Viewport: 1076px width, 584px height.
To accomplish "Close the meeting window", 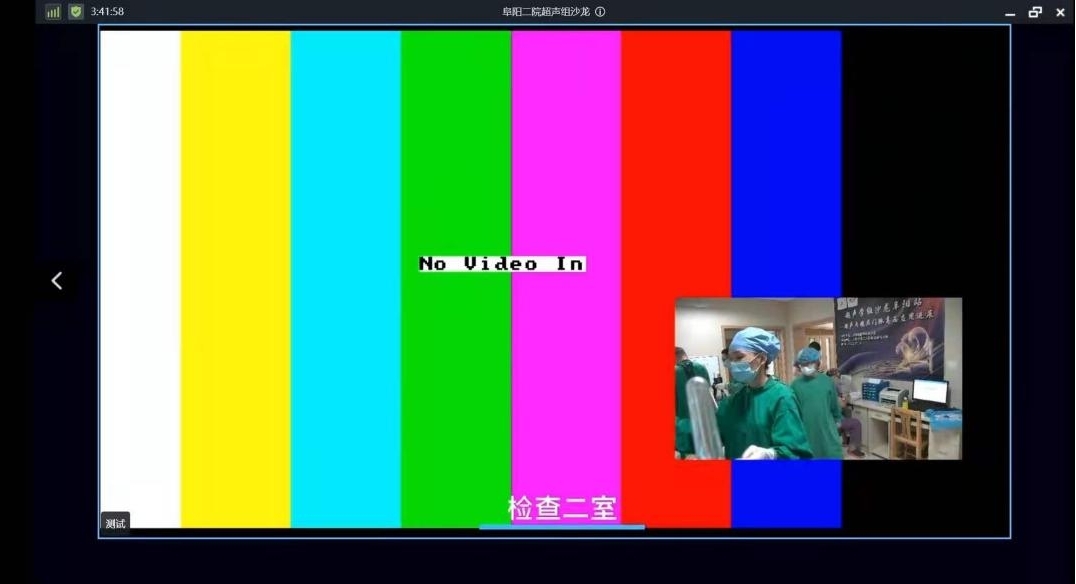I will [x=1060, y=12].
